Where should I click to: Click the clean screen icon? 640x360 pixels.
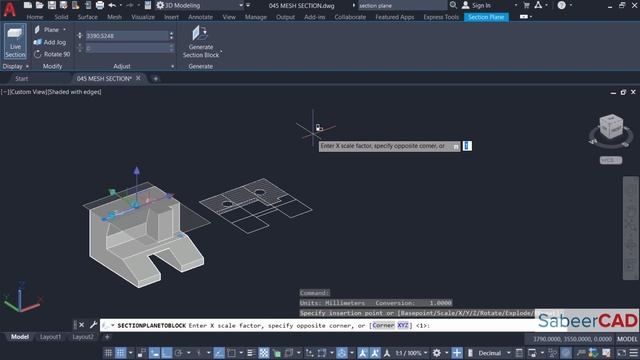tap(621, 353)
